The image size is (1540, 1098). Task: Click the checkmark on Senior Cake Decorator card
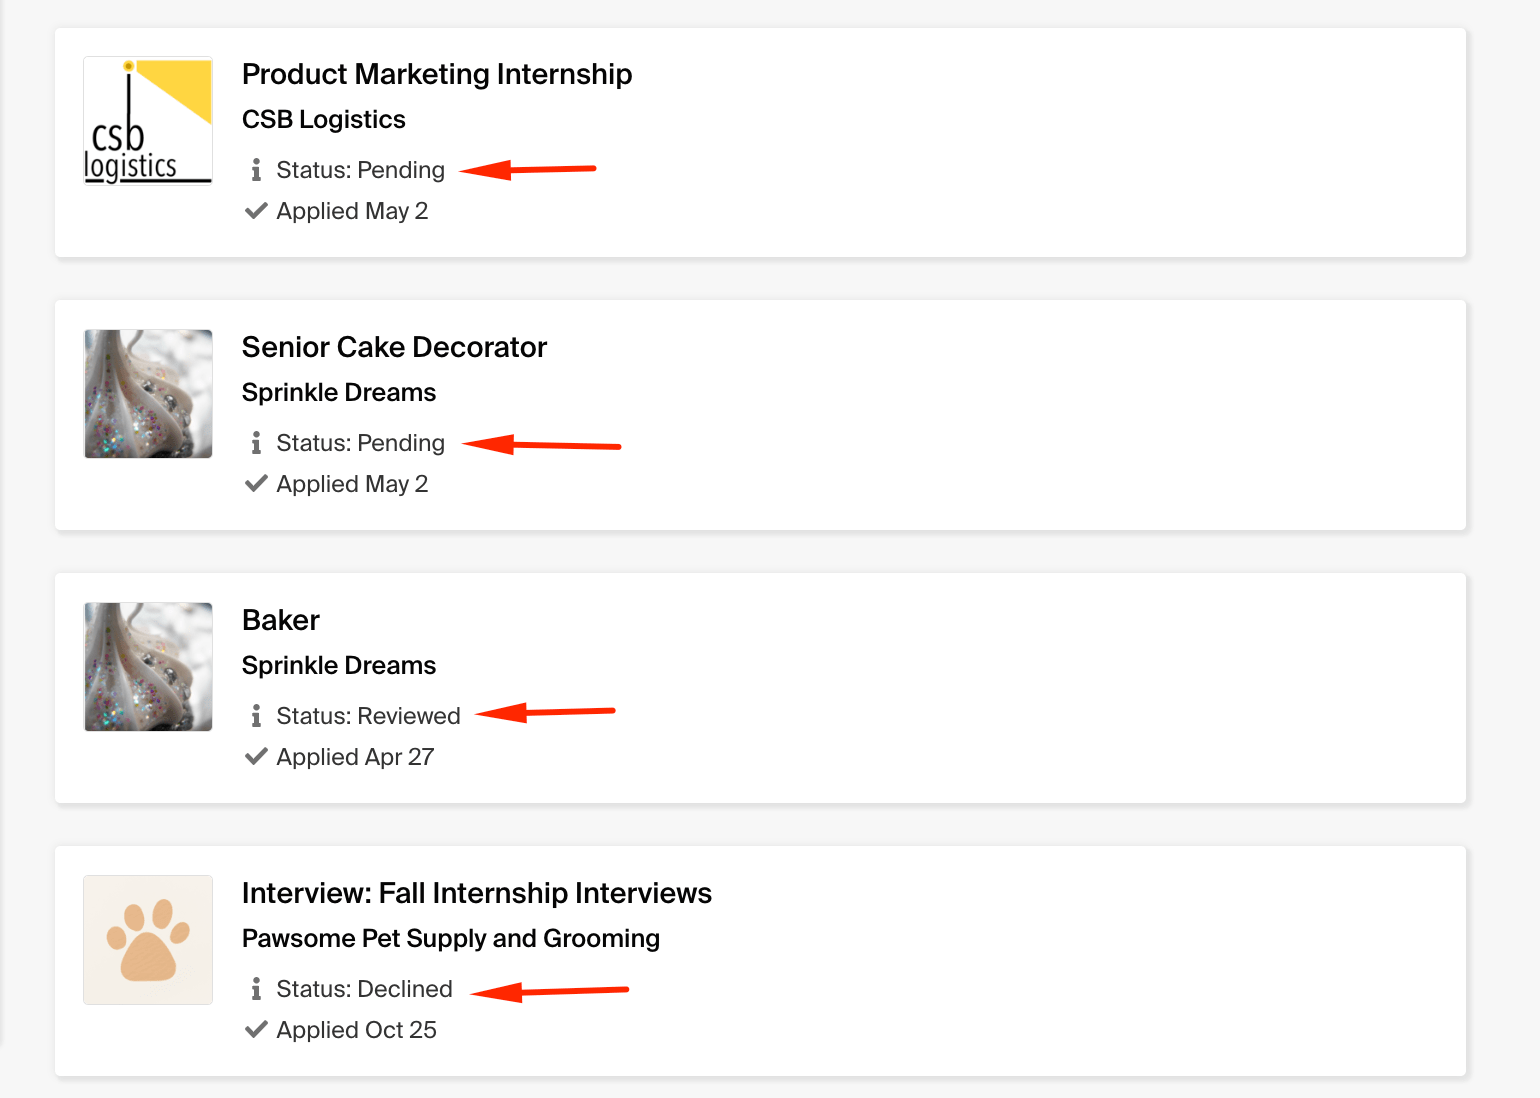coord(256,483)
